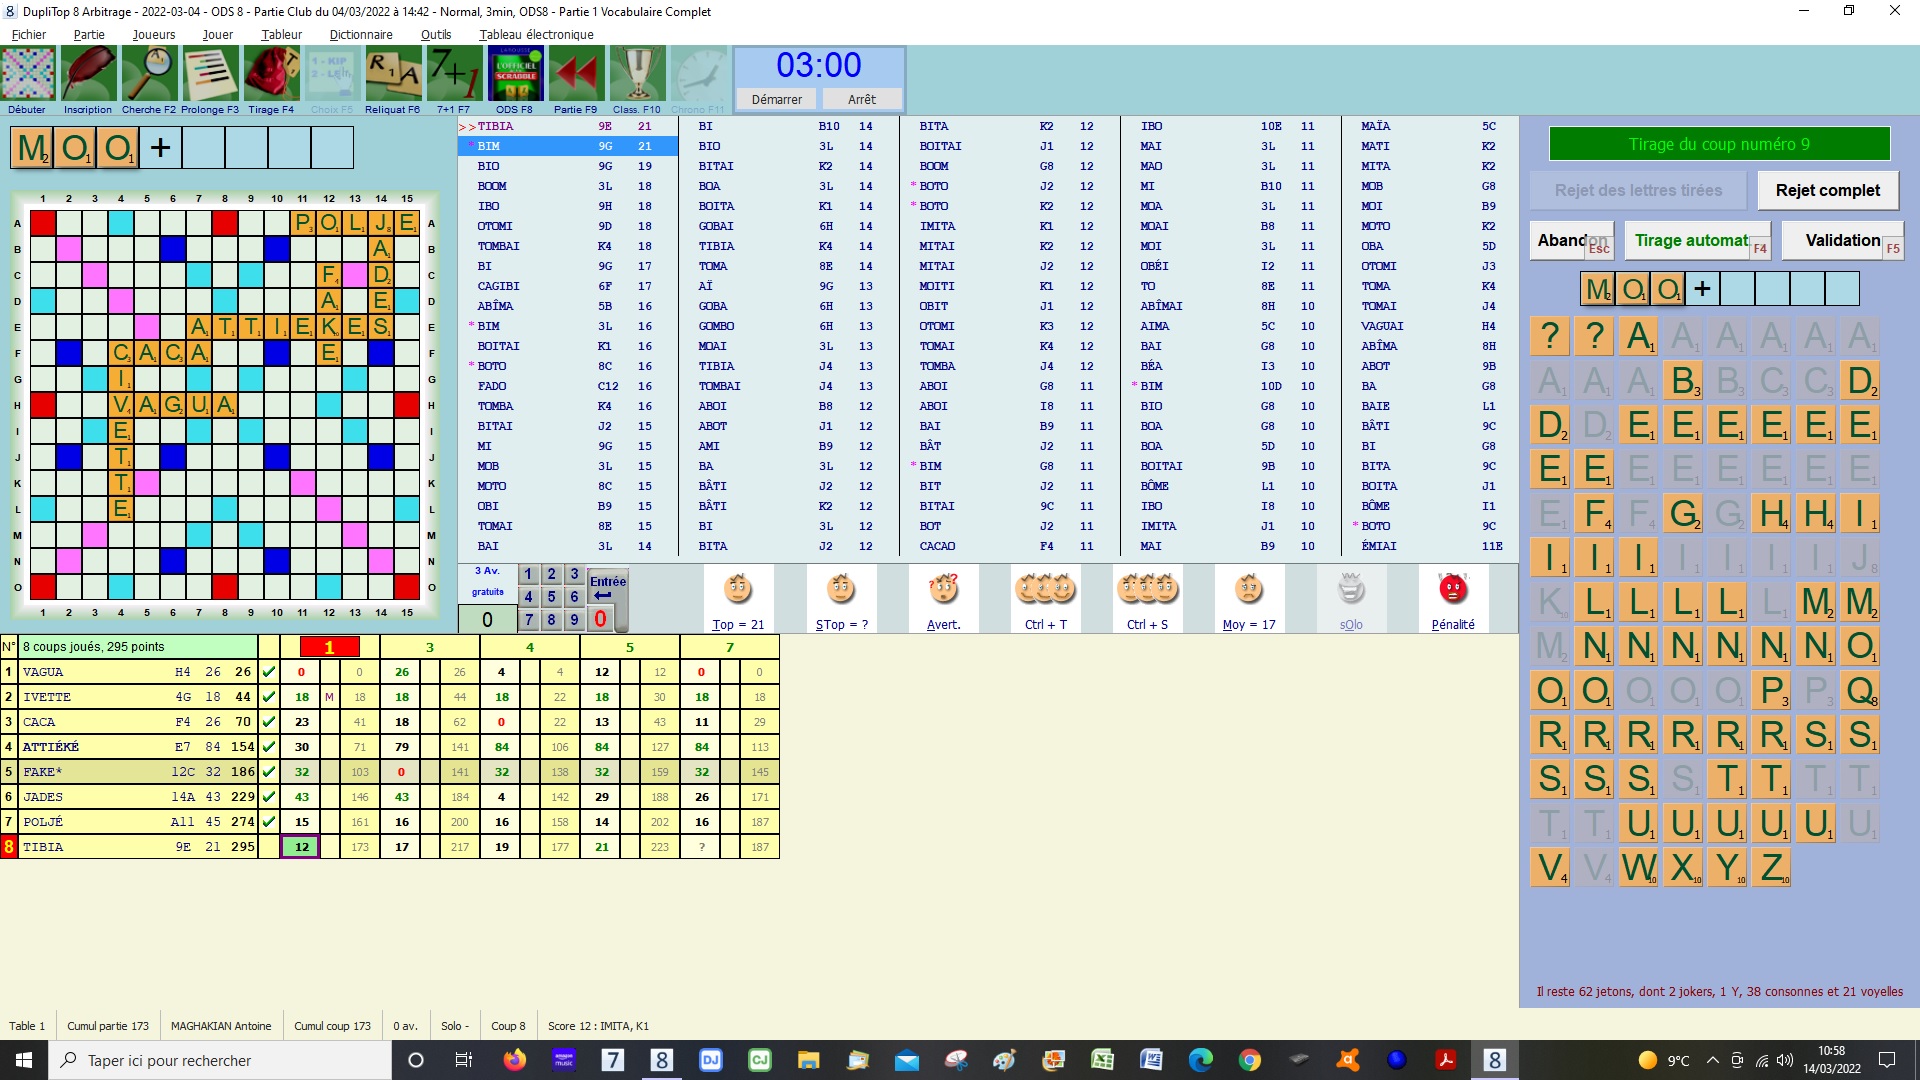Image resolution: width=1920 pixels, height=1080 pixels.
Task: Open Reliquat F6 tiles icon
Action: pyautogui.click(x=392, y=75)
